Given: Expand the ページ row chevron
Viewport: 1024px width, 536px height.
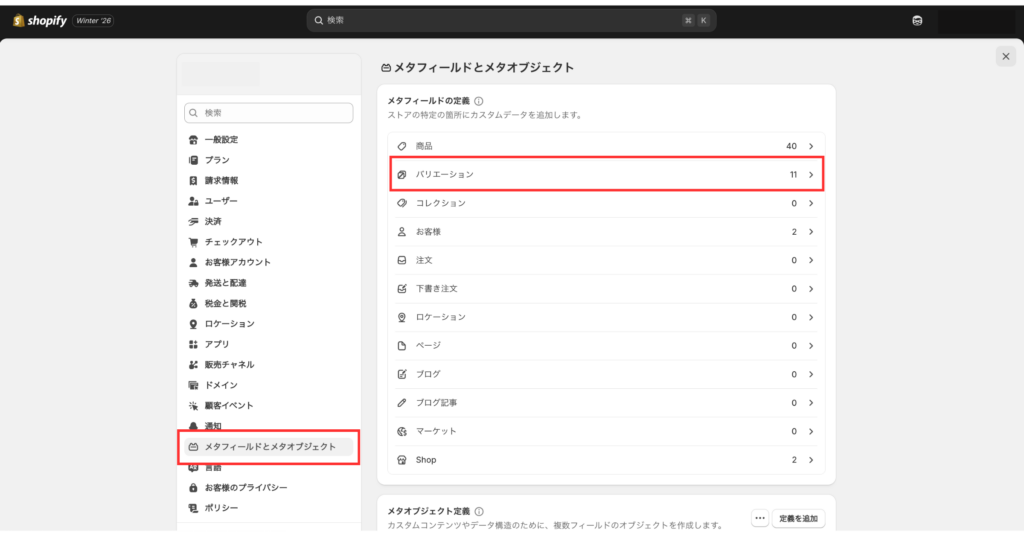Looking at the screenshot, I should (x=811, y=346).
